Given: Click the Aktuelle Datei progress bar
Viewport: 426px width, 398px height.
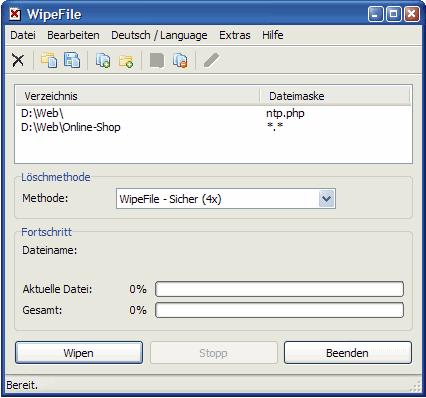Looking at the screenshot, I should pyautogui.click(x=279, y=289).
